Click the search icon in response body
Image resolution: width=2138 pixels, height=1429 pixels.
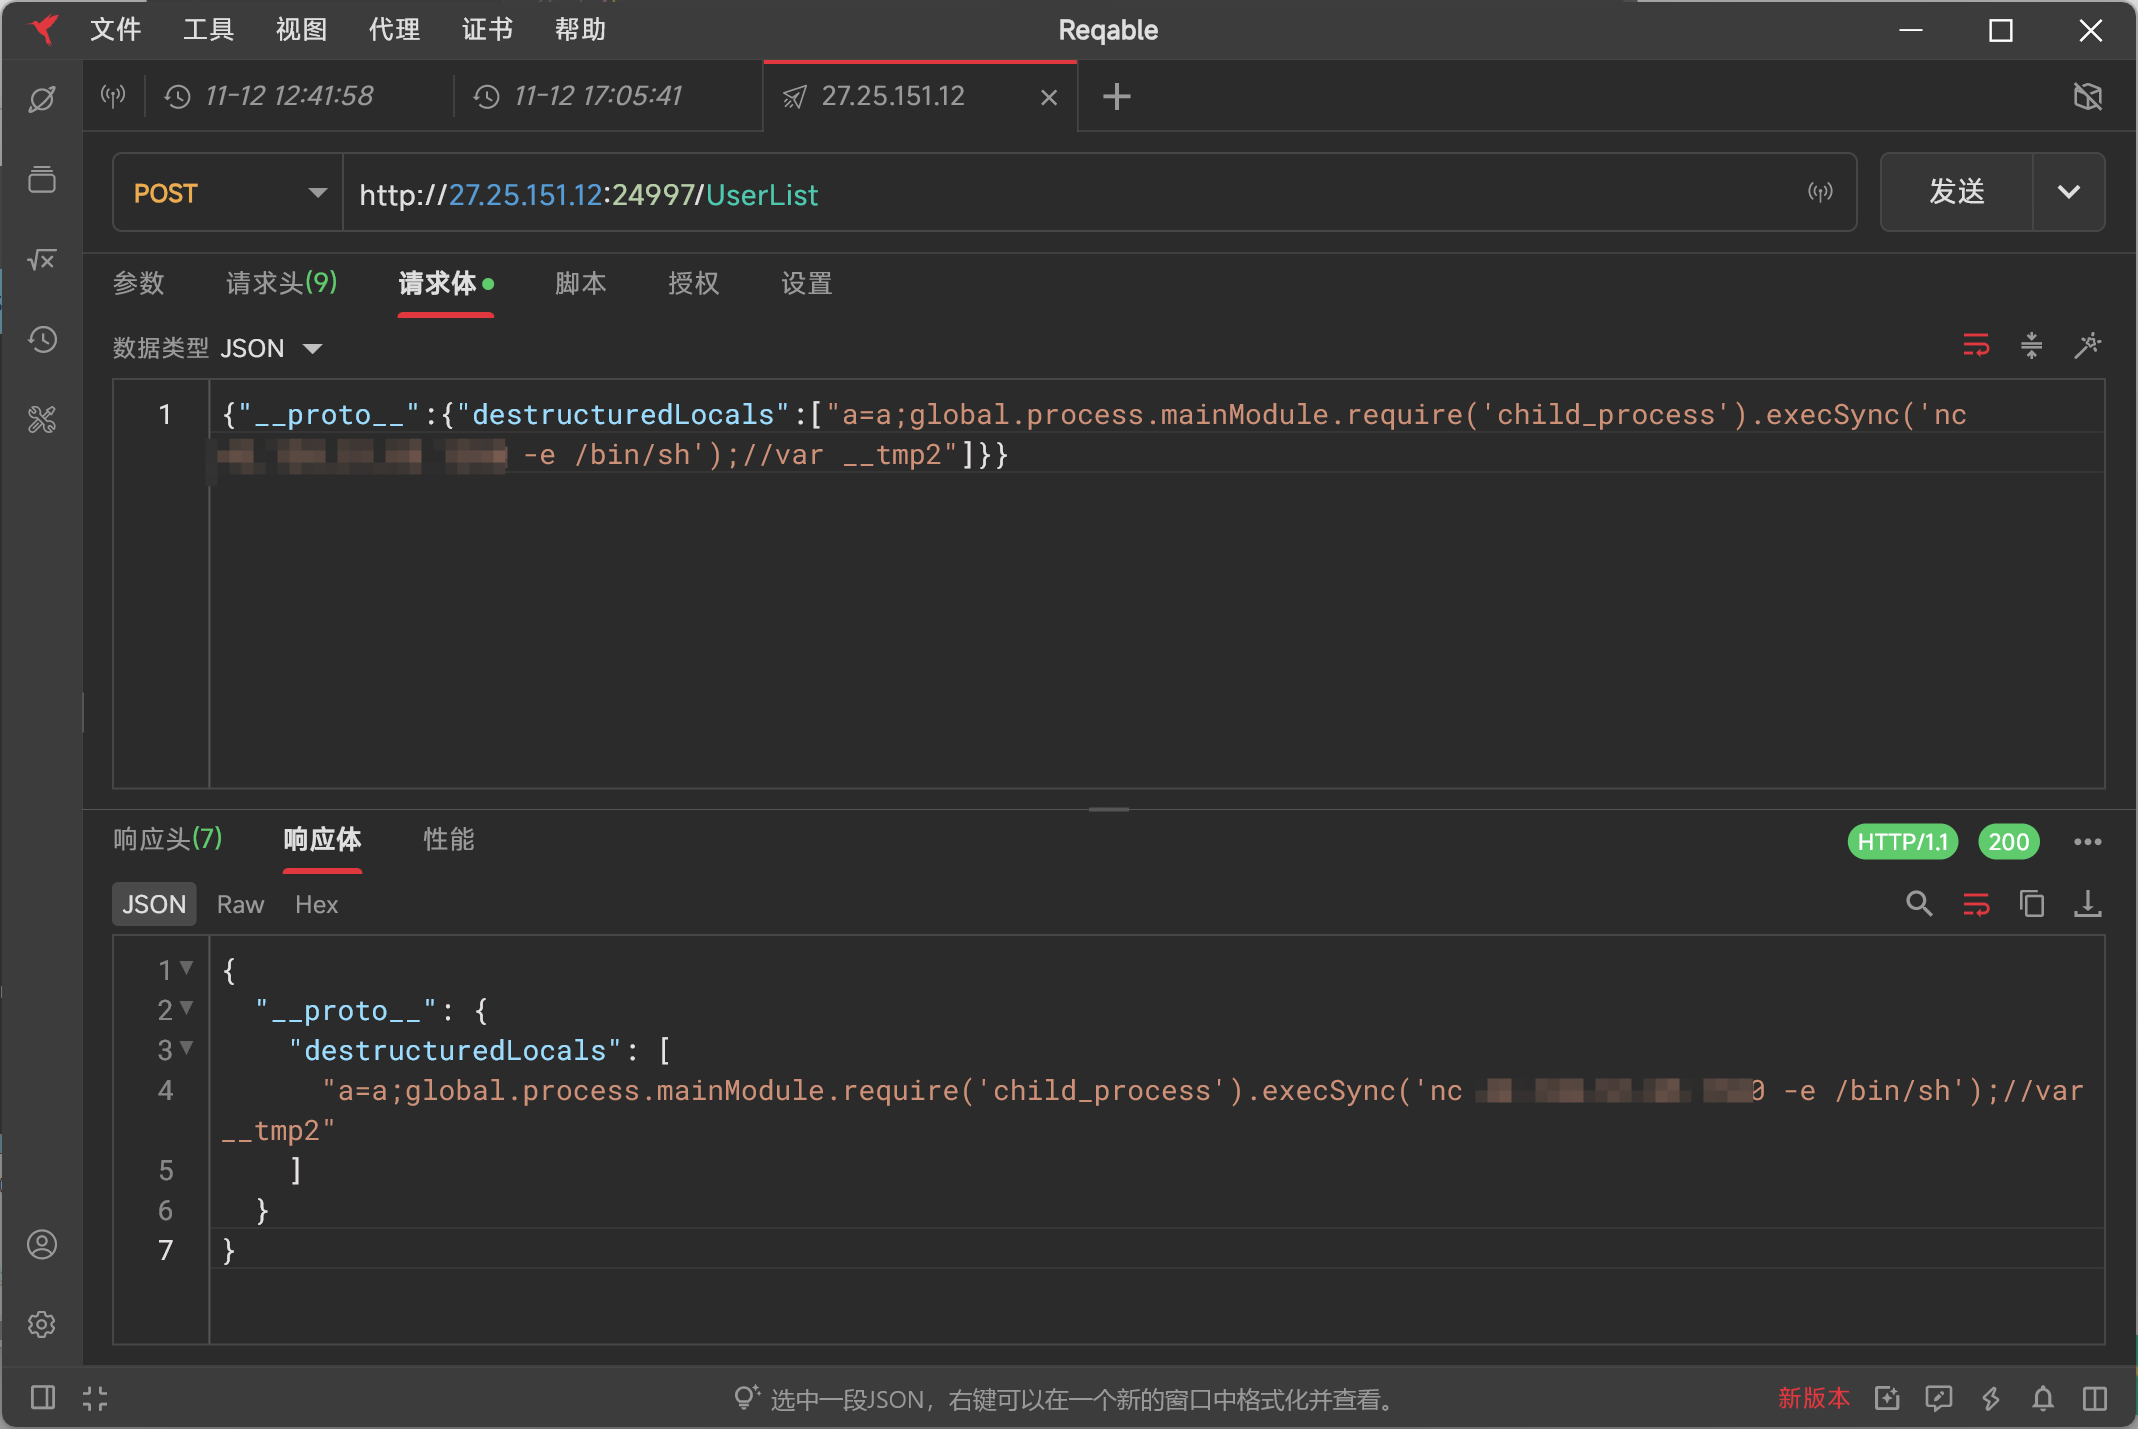tap(1918, 904)
